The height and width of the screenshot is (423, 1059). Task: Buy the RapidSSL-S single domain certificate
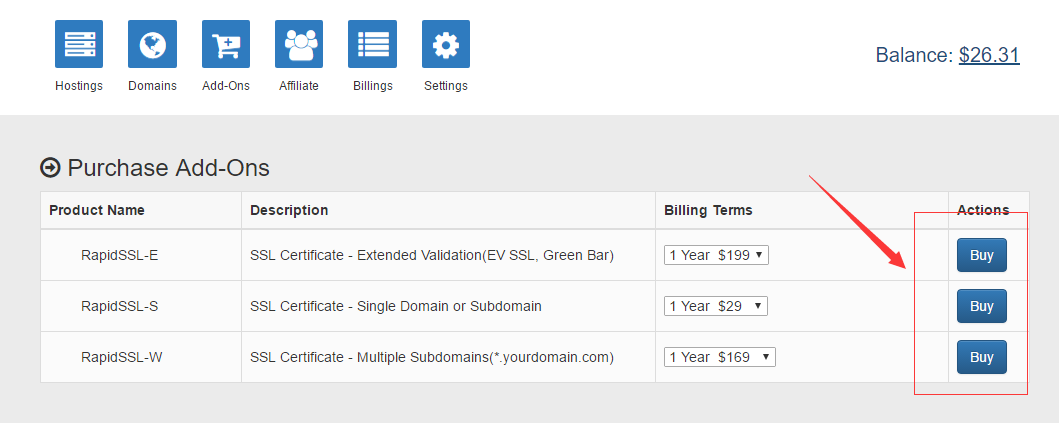(981, 306)
